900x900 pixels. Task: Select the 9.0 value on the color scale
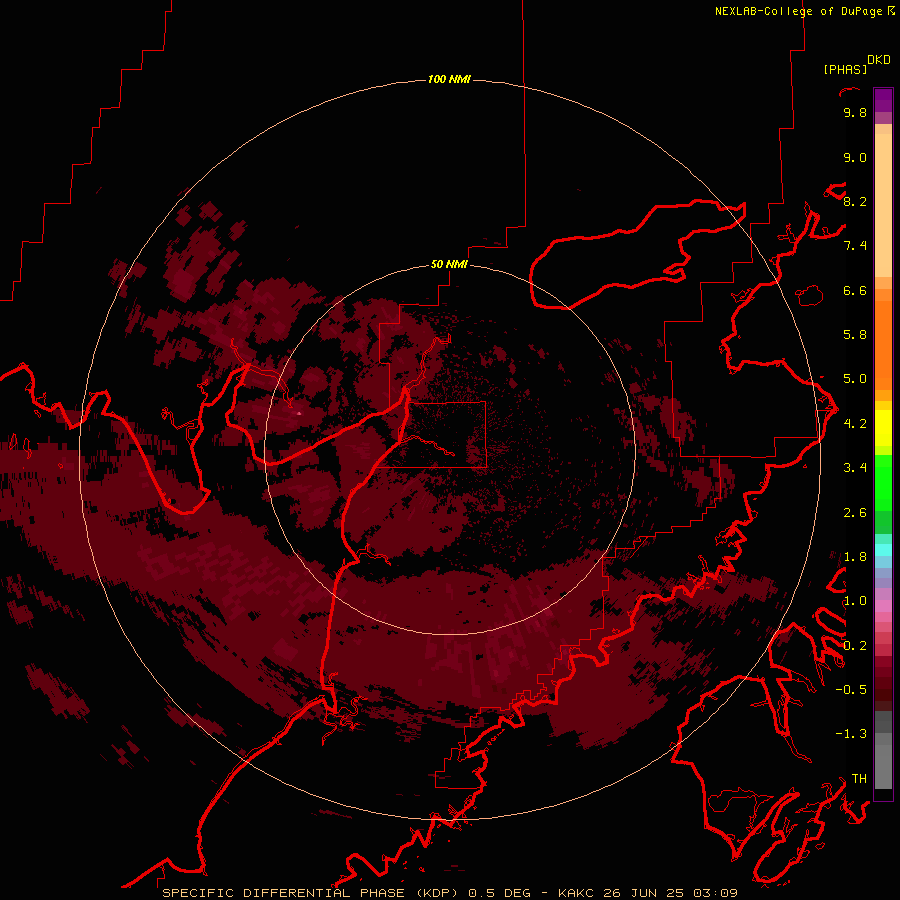pos(855,157)
